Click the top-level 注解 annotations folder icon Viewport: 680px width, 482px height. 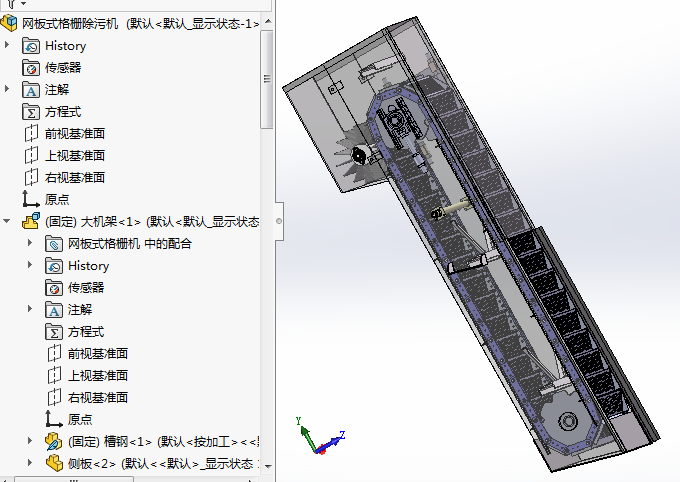pyautogui.click(x=31, y=90)
